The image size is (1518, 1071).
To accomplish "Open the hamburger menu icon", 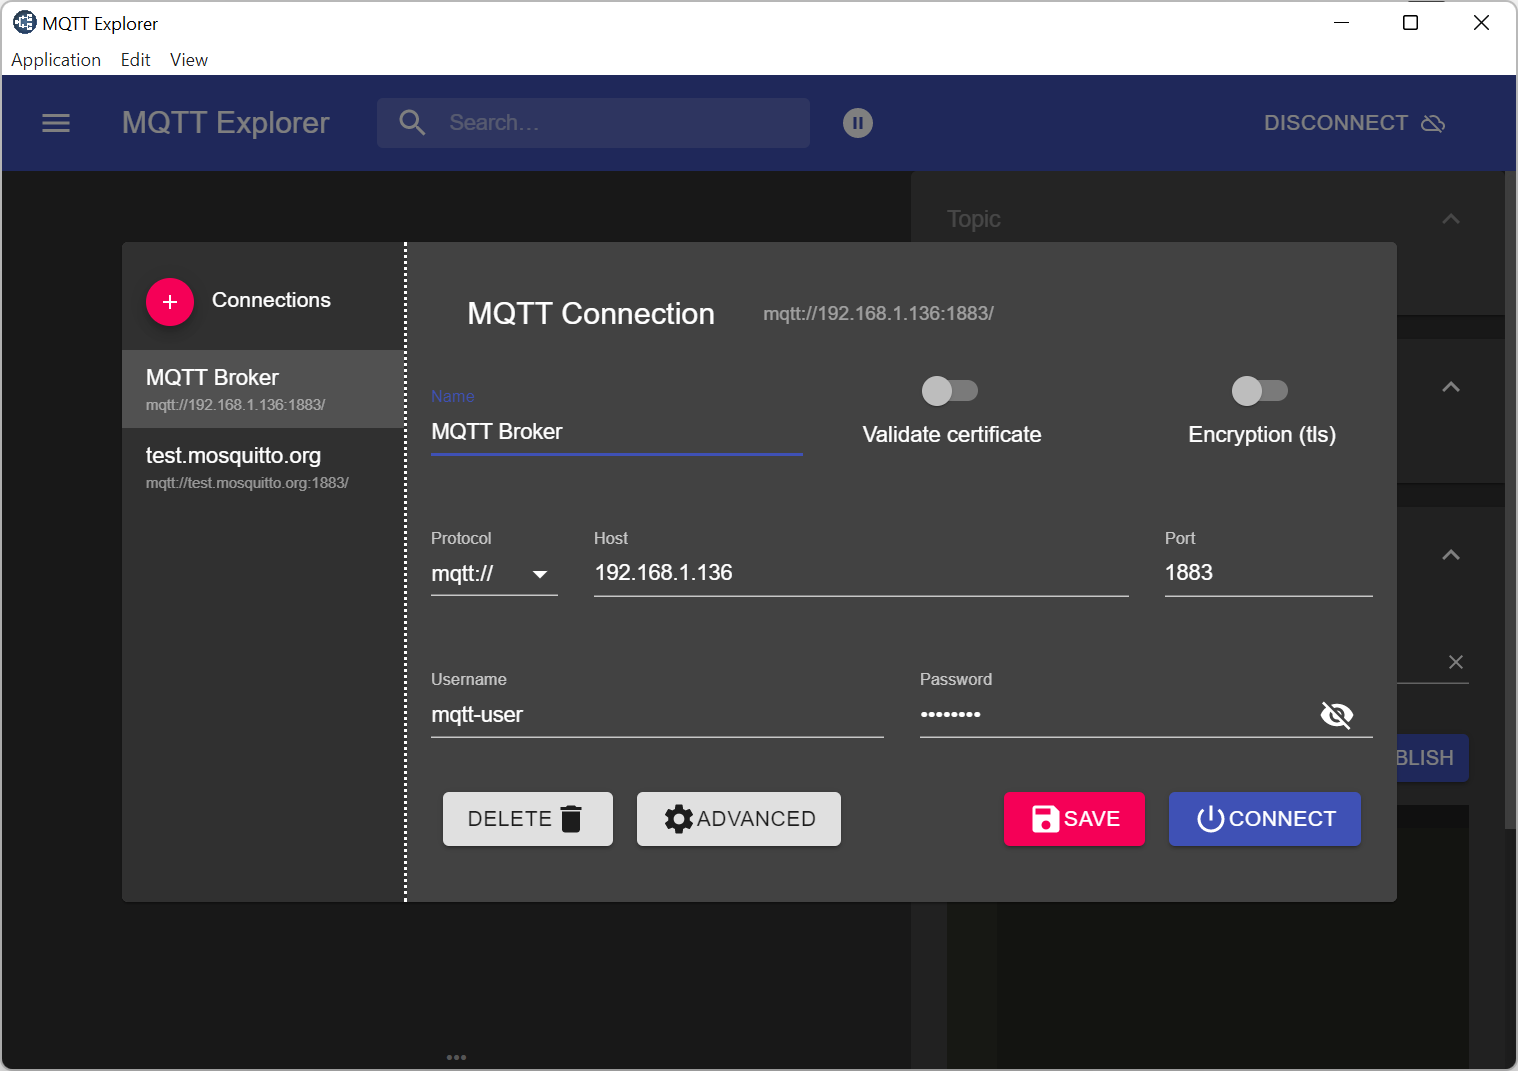I will click(56, 123).
